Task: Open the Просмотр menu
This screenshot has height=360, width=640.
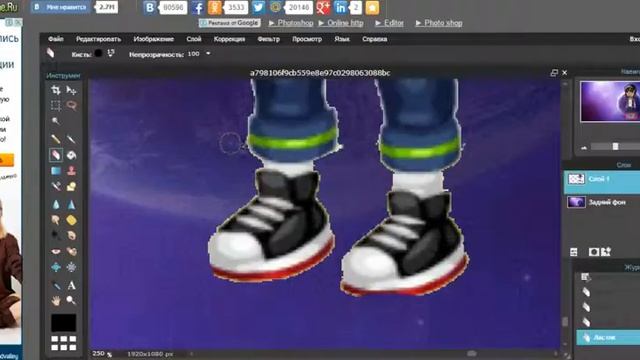Action: 307,39
